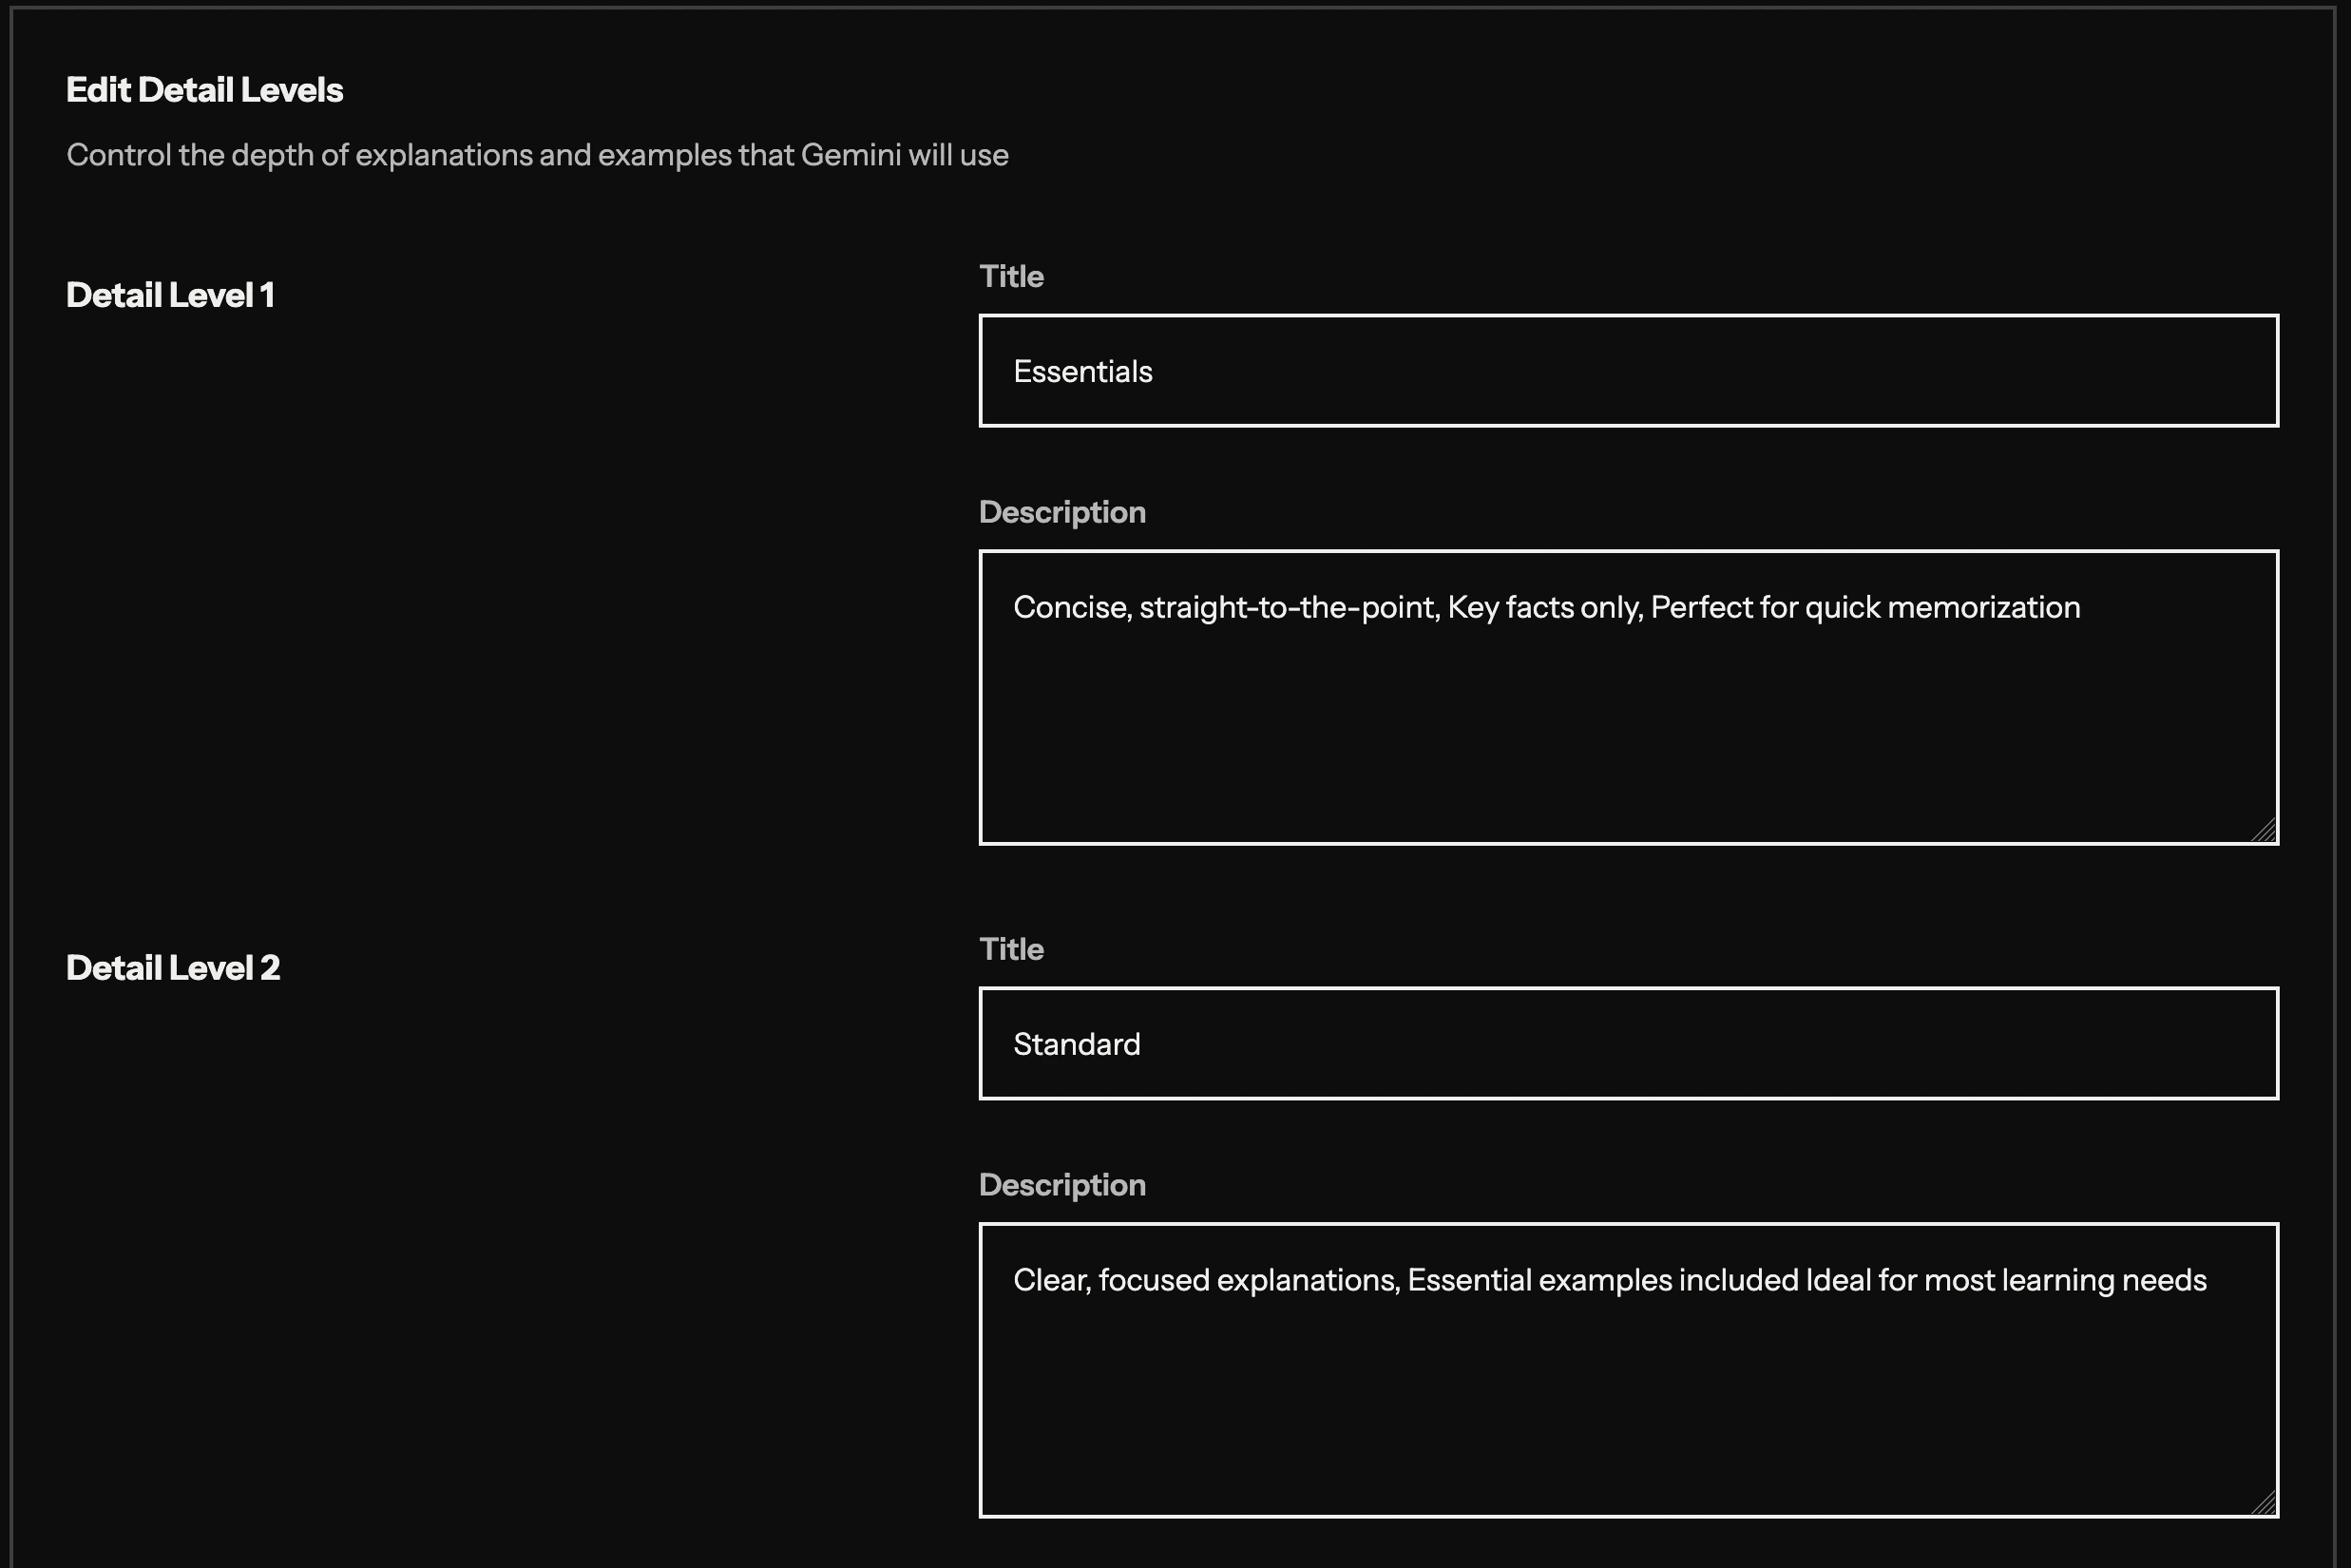
Task: Click the Detail Level 1 section heading
Action: [x=170, y=295]
